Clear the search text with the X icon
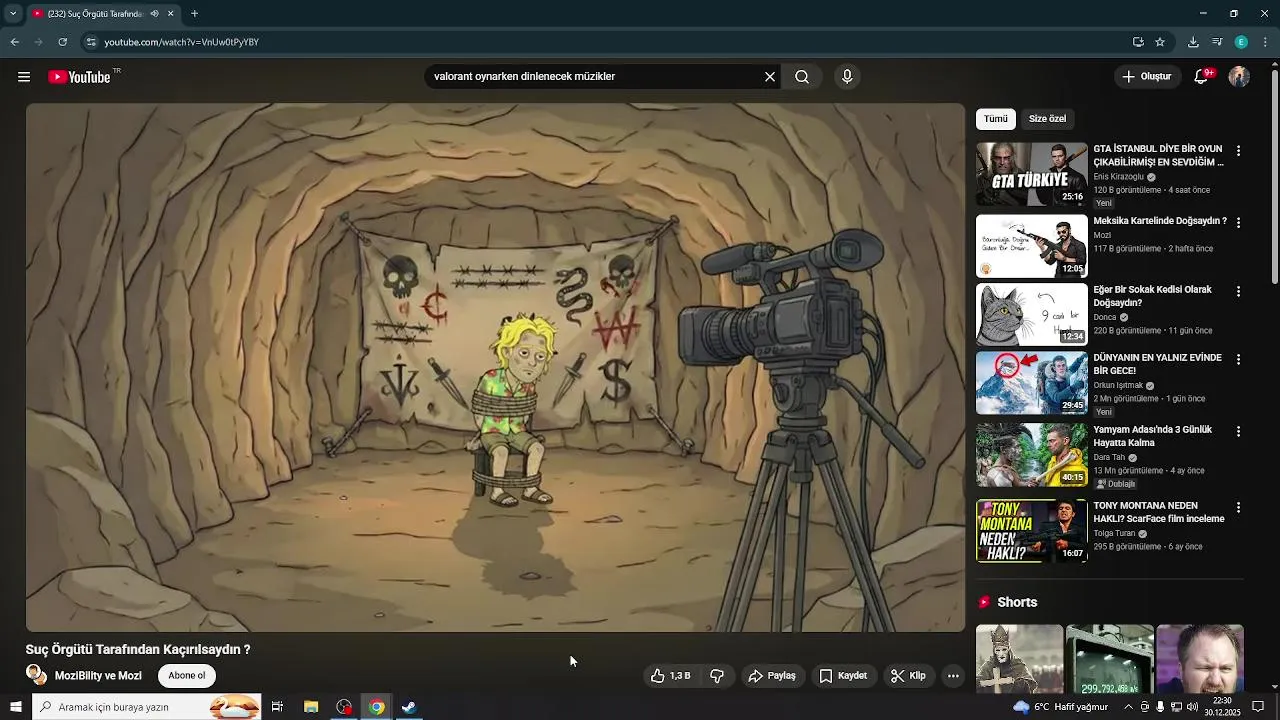Screen dimensions: 1280x720 [770, 77]
